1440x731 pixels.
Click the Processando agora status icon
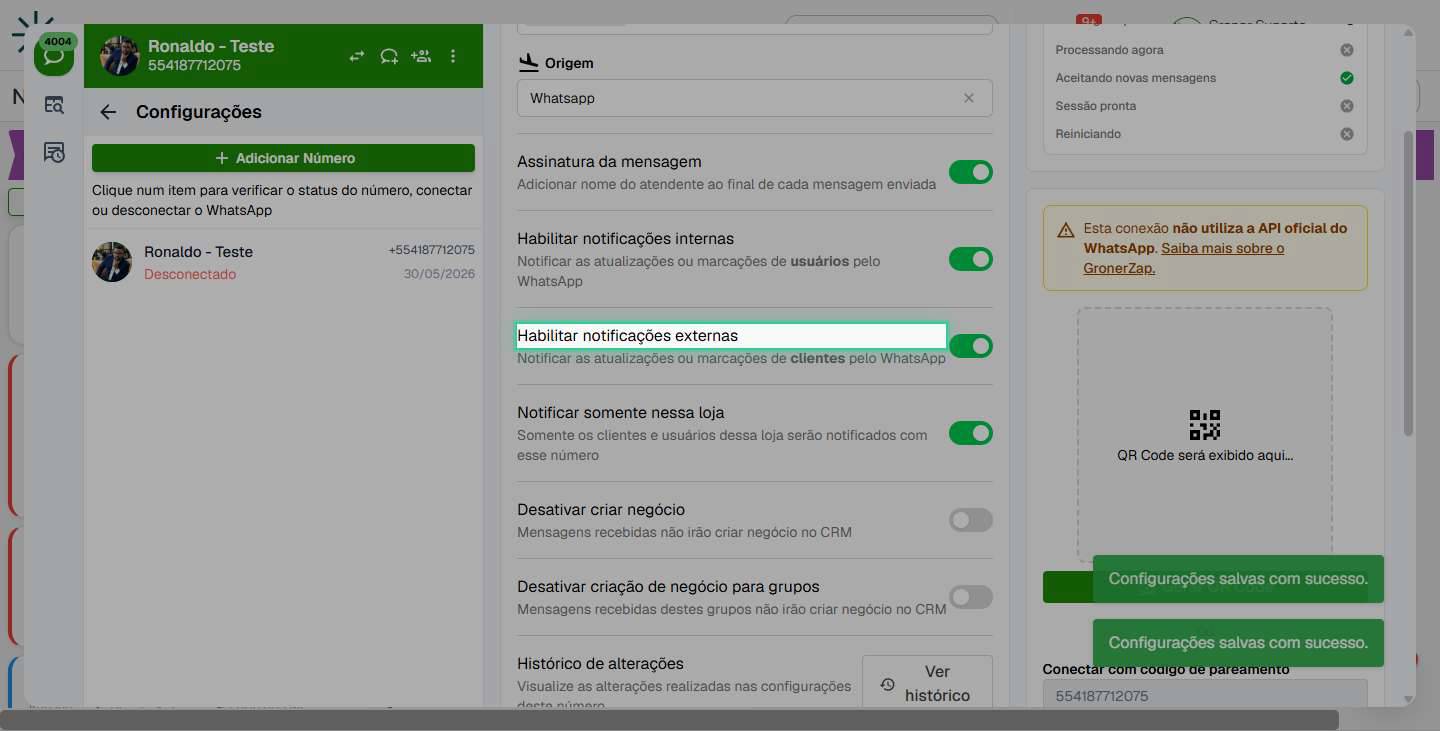tap(1347, 50)
